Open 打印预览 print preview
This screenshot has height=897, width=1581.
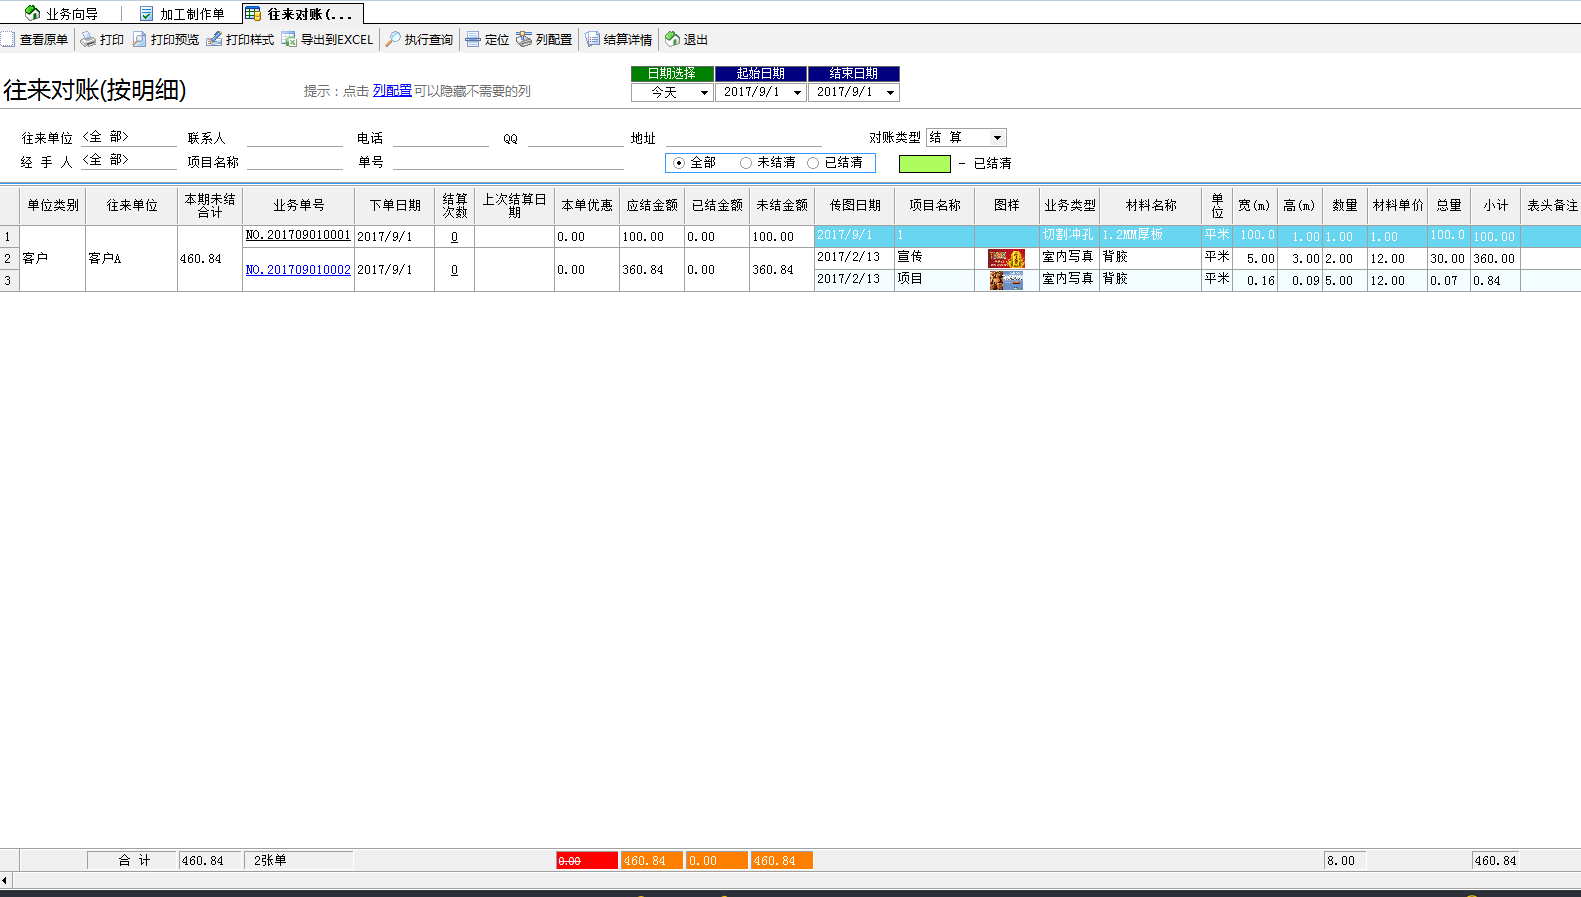(x=166, y=40)
